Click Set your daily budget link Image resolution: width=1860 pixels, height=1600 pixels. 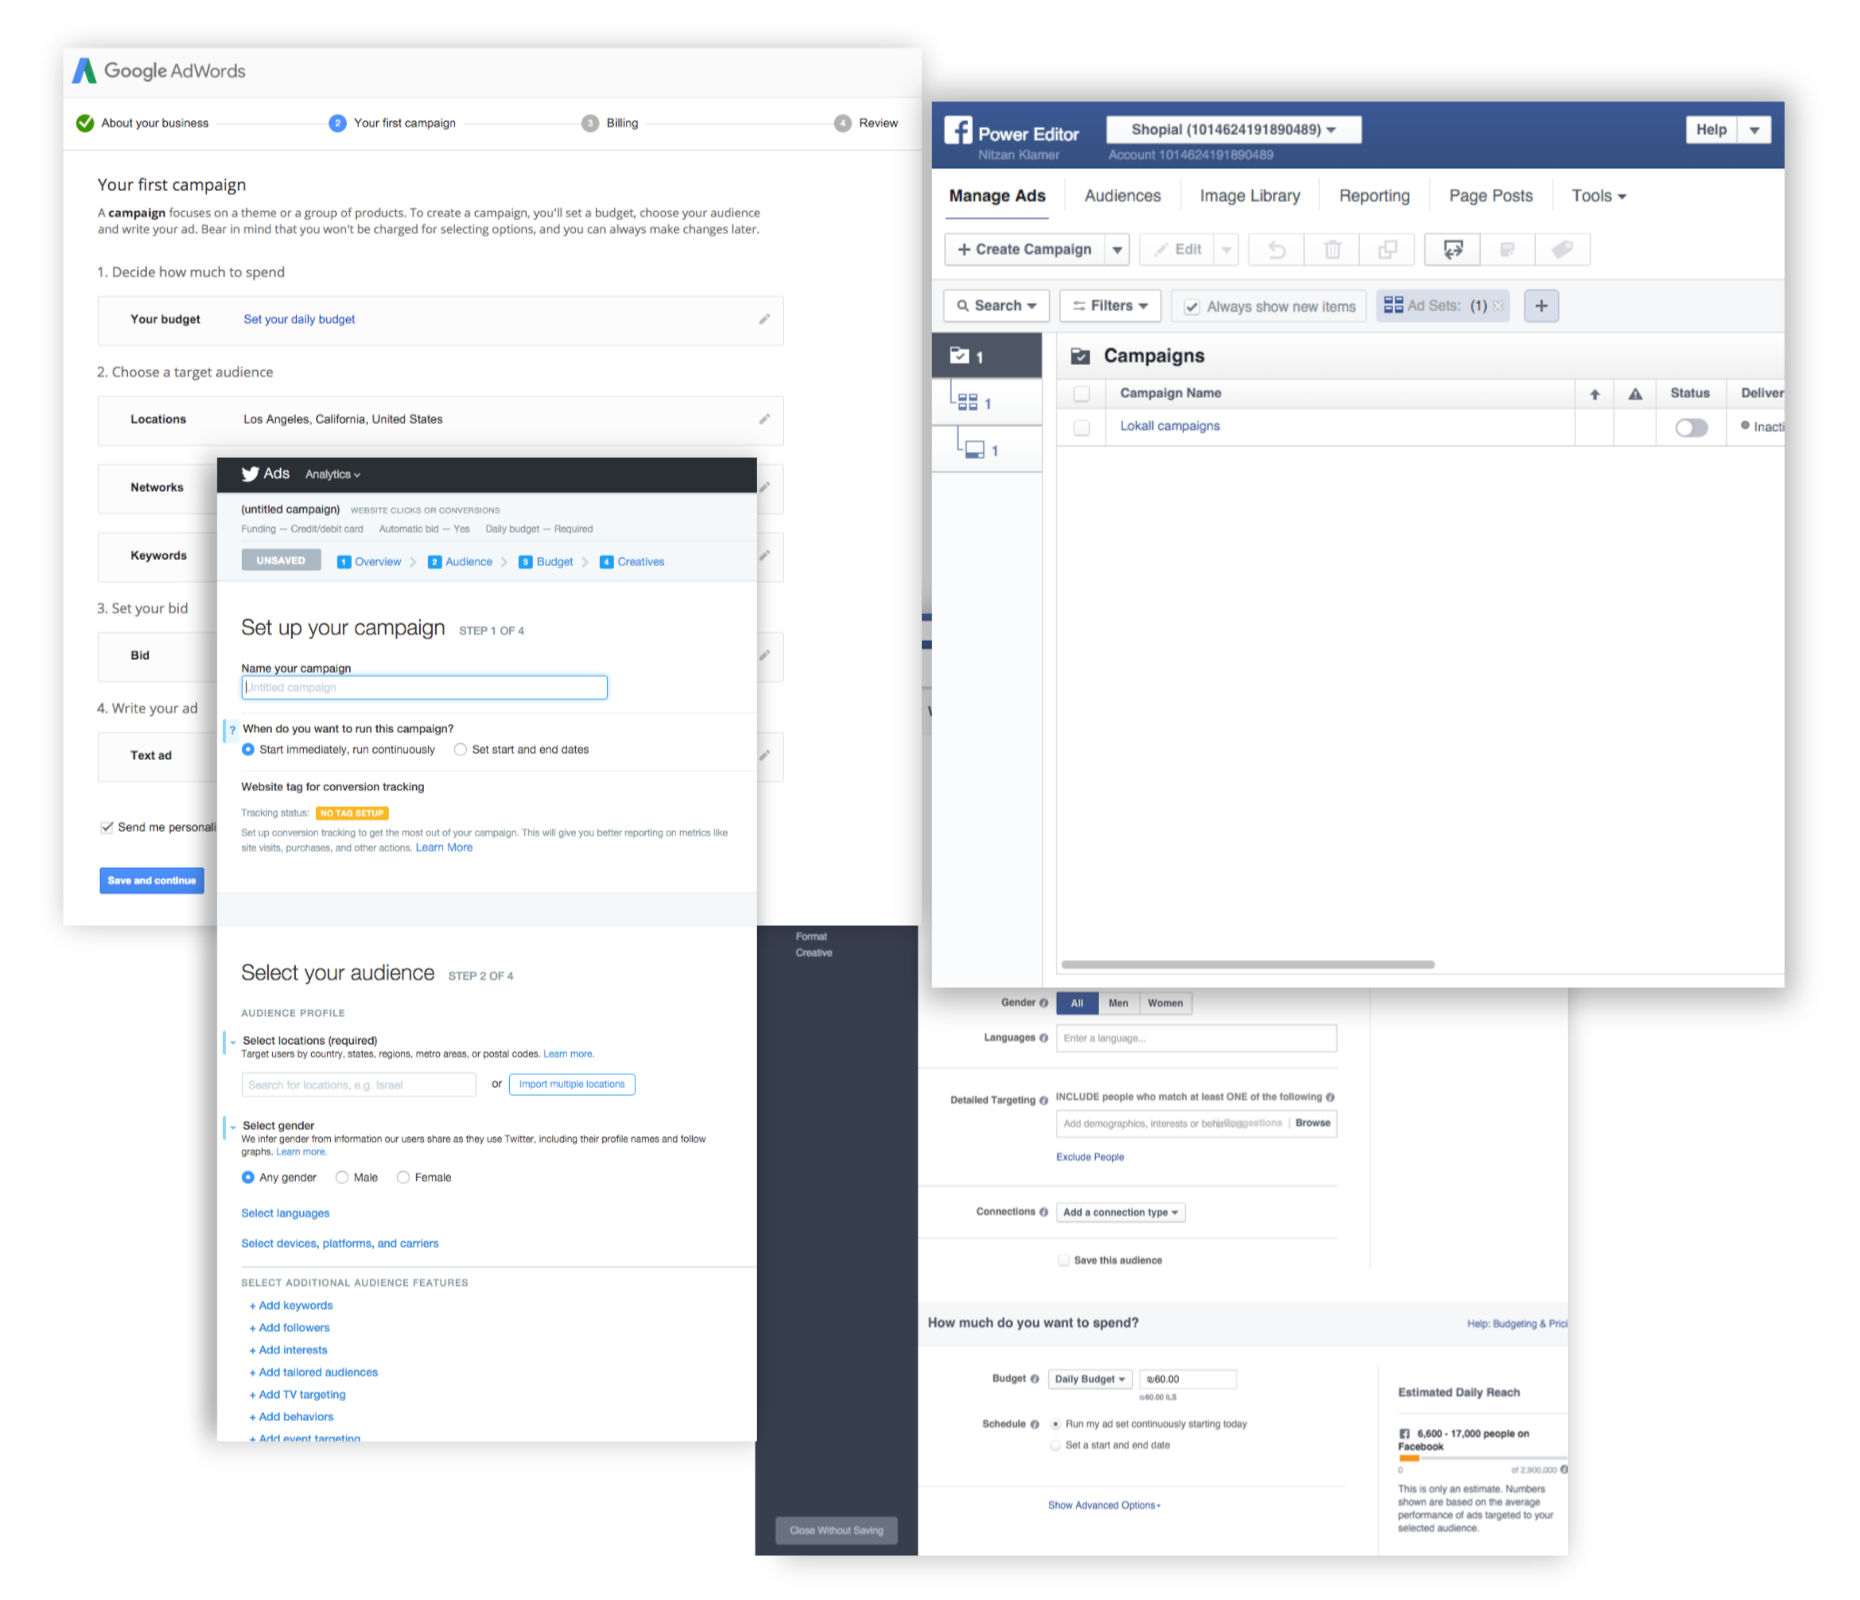pyautogui.click(x=299, y=319)
